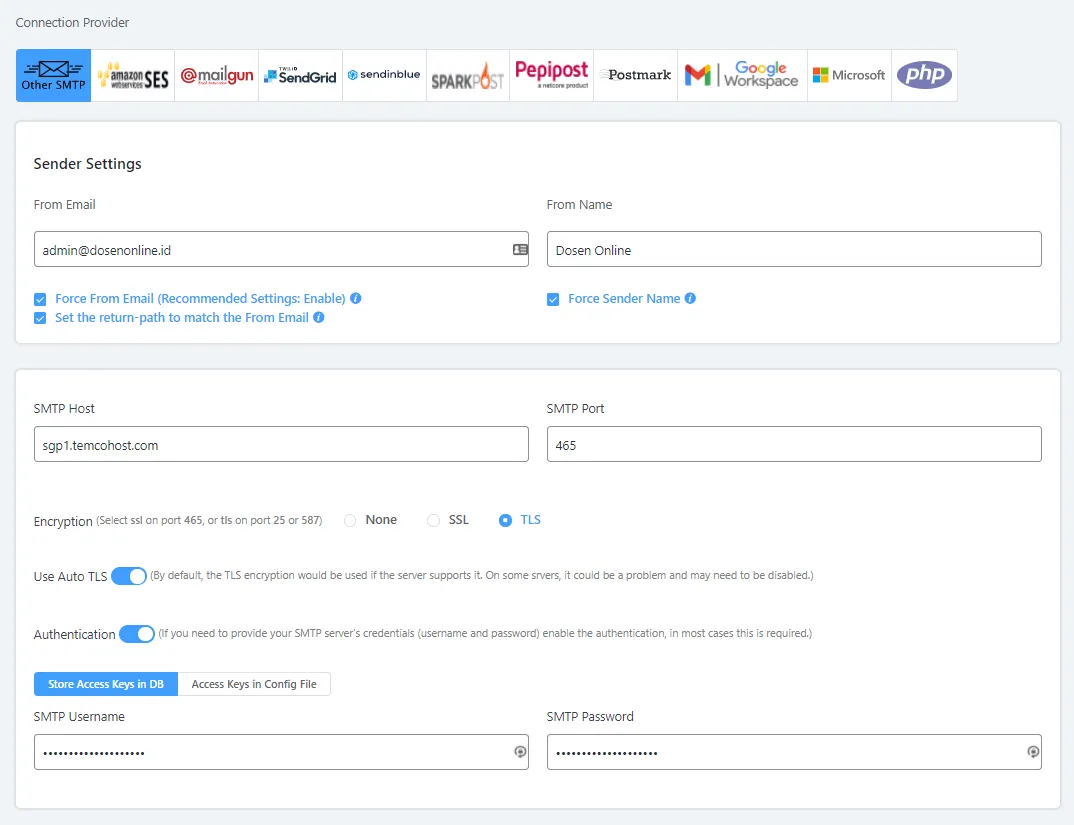Turn off the Use Auto TLS toggle
1074x825 pixels.
point(128,576)
